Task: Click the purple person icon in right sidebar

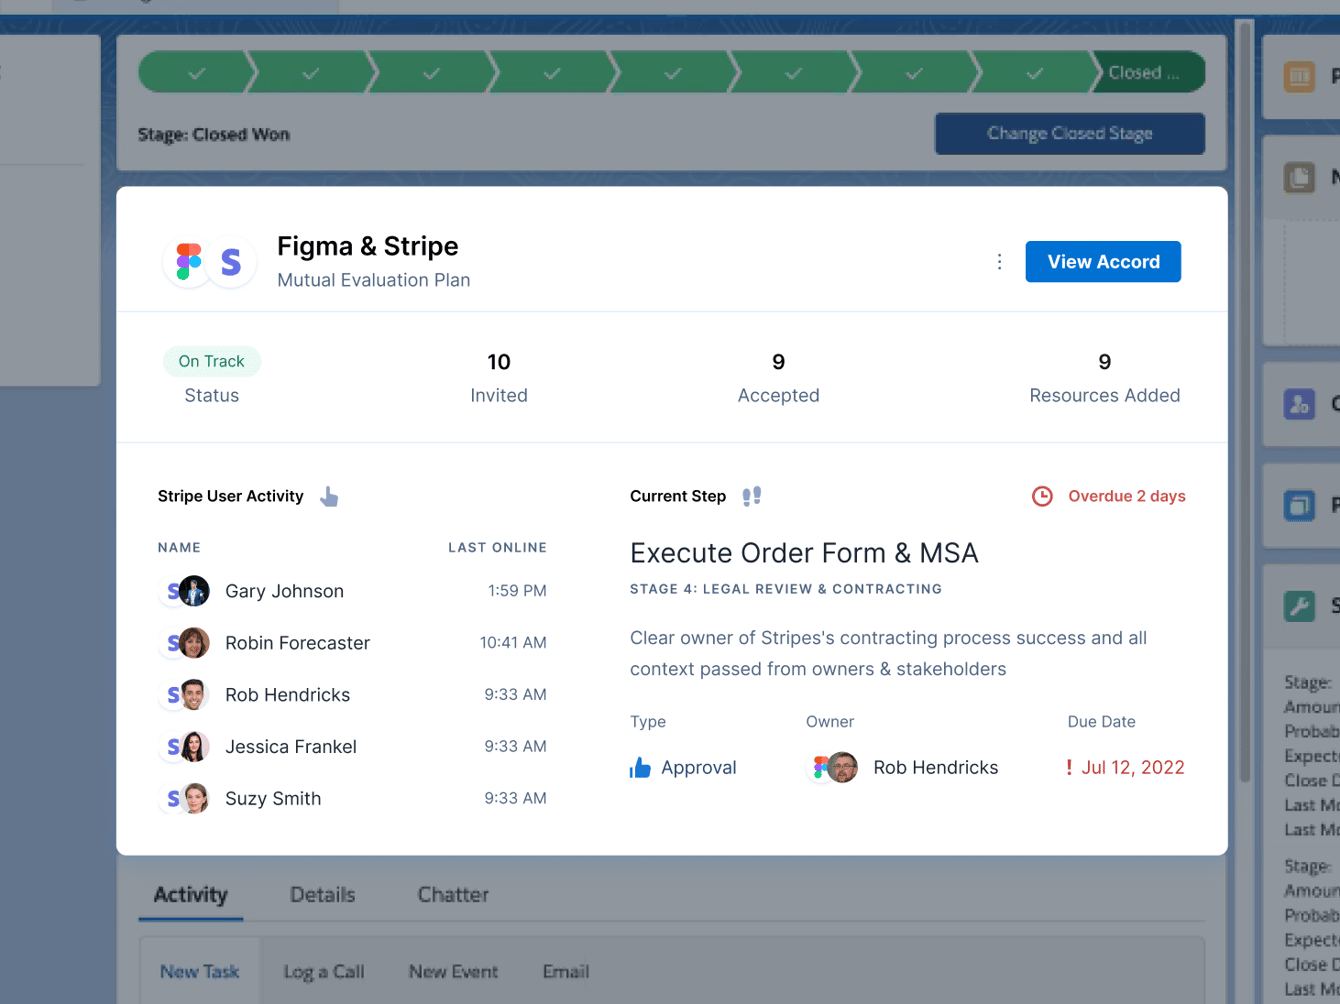Action: pos(1299,404)
